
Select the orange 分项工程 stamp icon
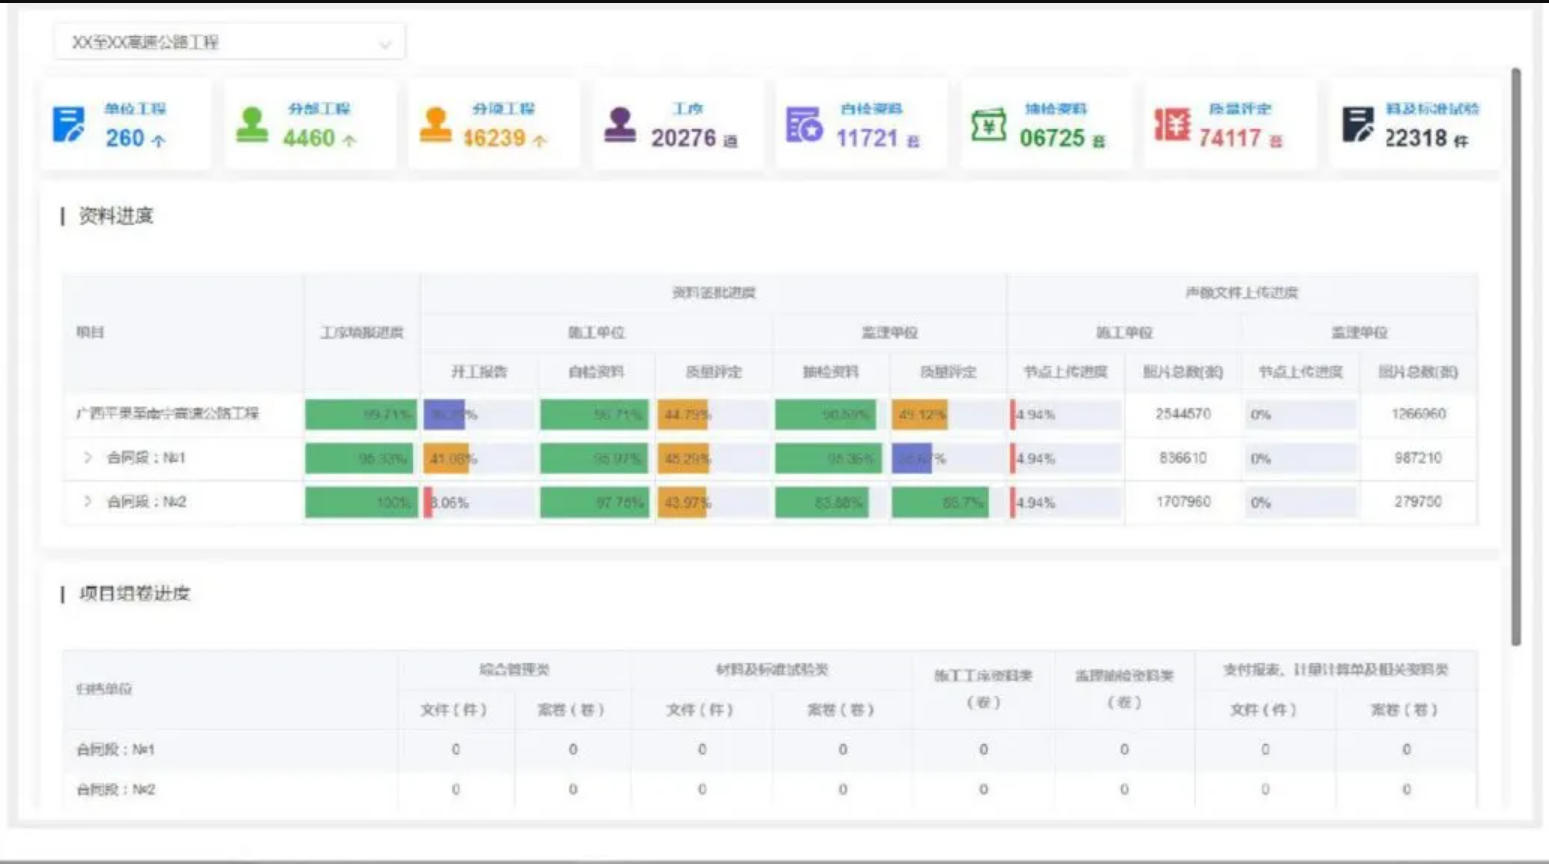click(436, 124)
